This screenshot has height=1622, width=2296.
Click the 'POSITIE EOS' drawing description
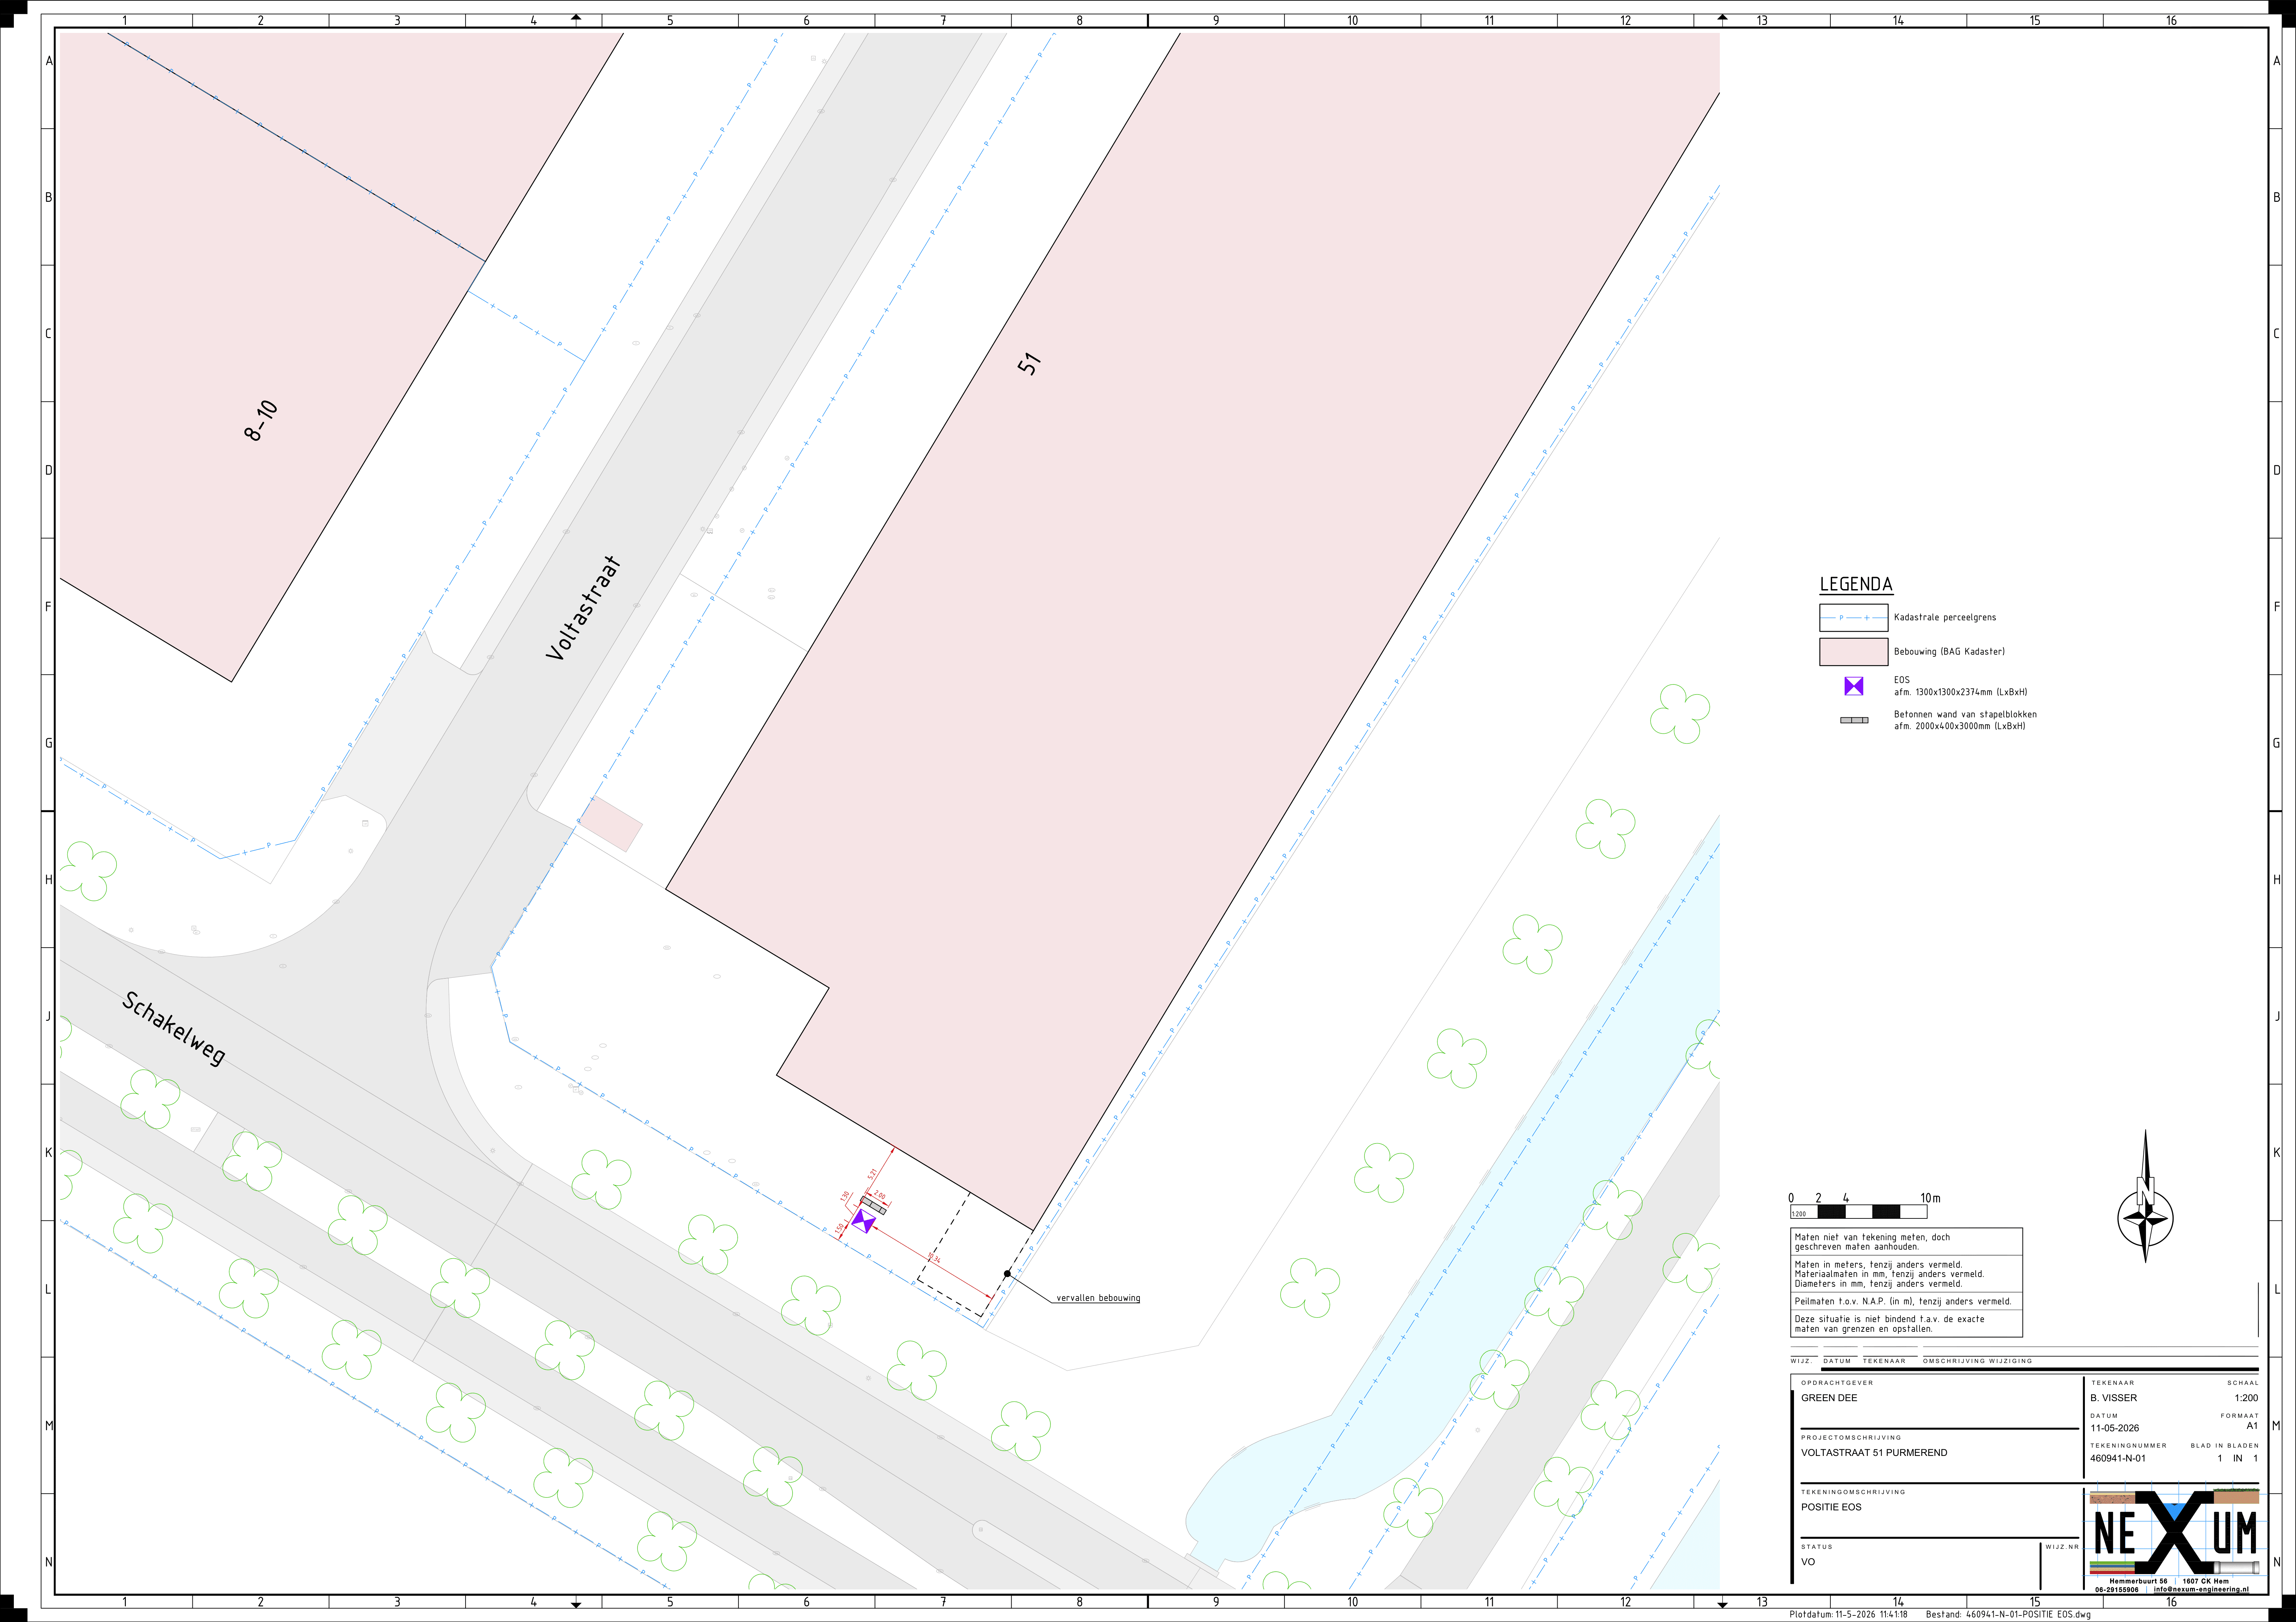tap(1831, 1507)
